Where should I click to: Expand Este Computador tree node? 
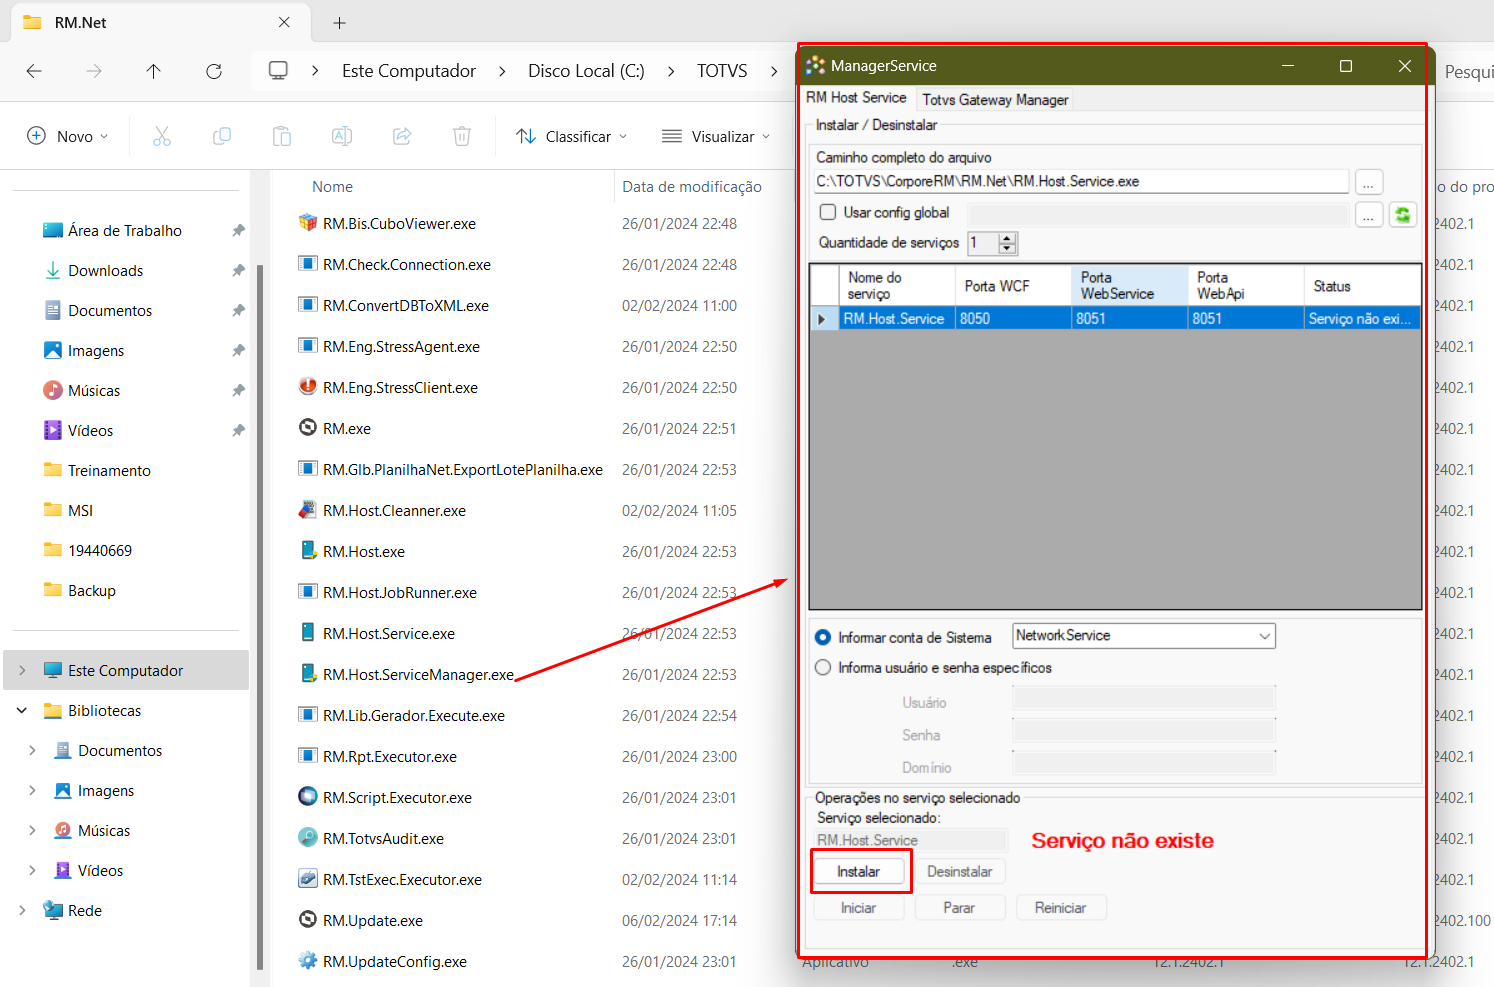[x=22, y=670]
